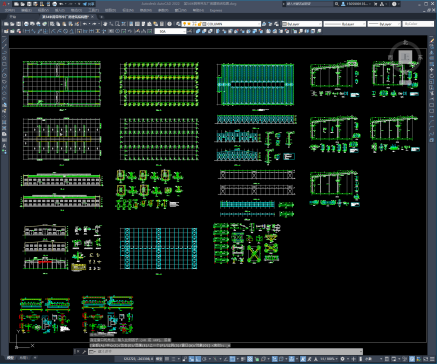437x364 pixels.
Task: Open the 格式(O) Format menu
Action: 76,10
